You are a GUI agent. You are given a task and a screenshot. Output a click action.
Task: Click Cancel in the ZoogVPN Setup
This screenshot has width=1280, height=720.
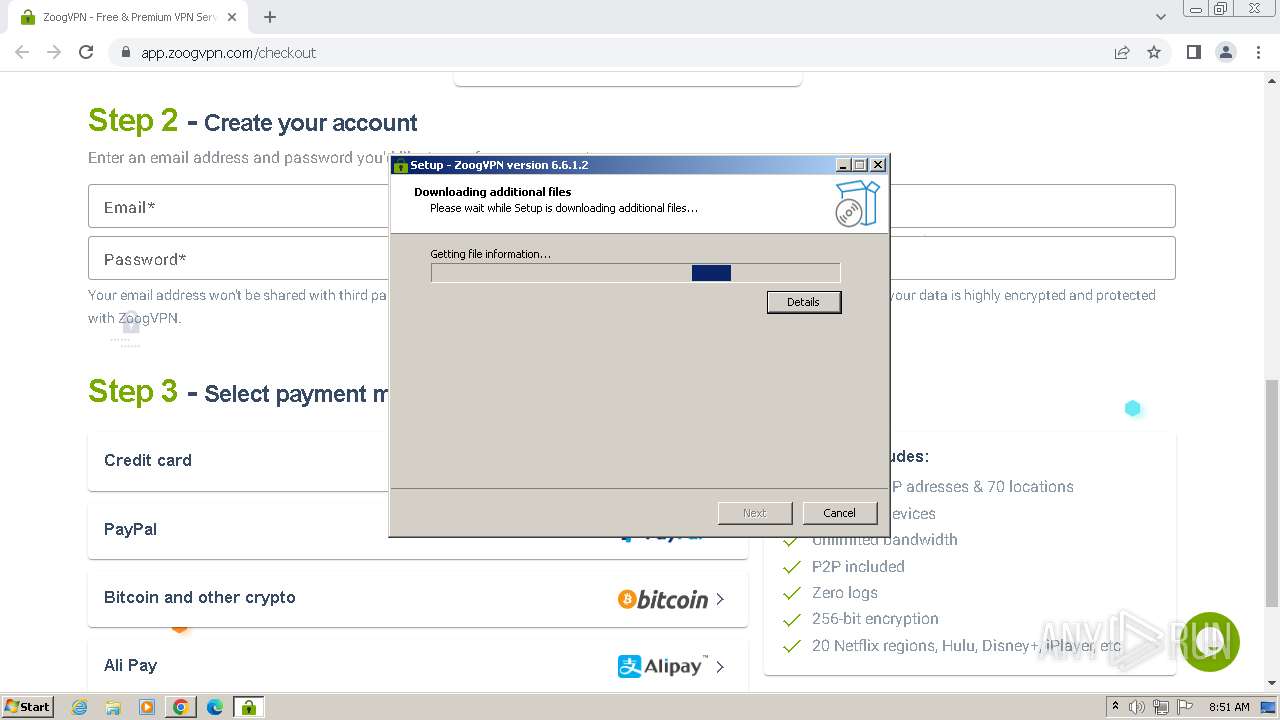839,513
